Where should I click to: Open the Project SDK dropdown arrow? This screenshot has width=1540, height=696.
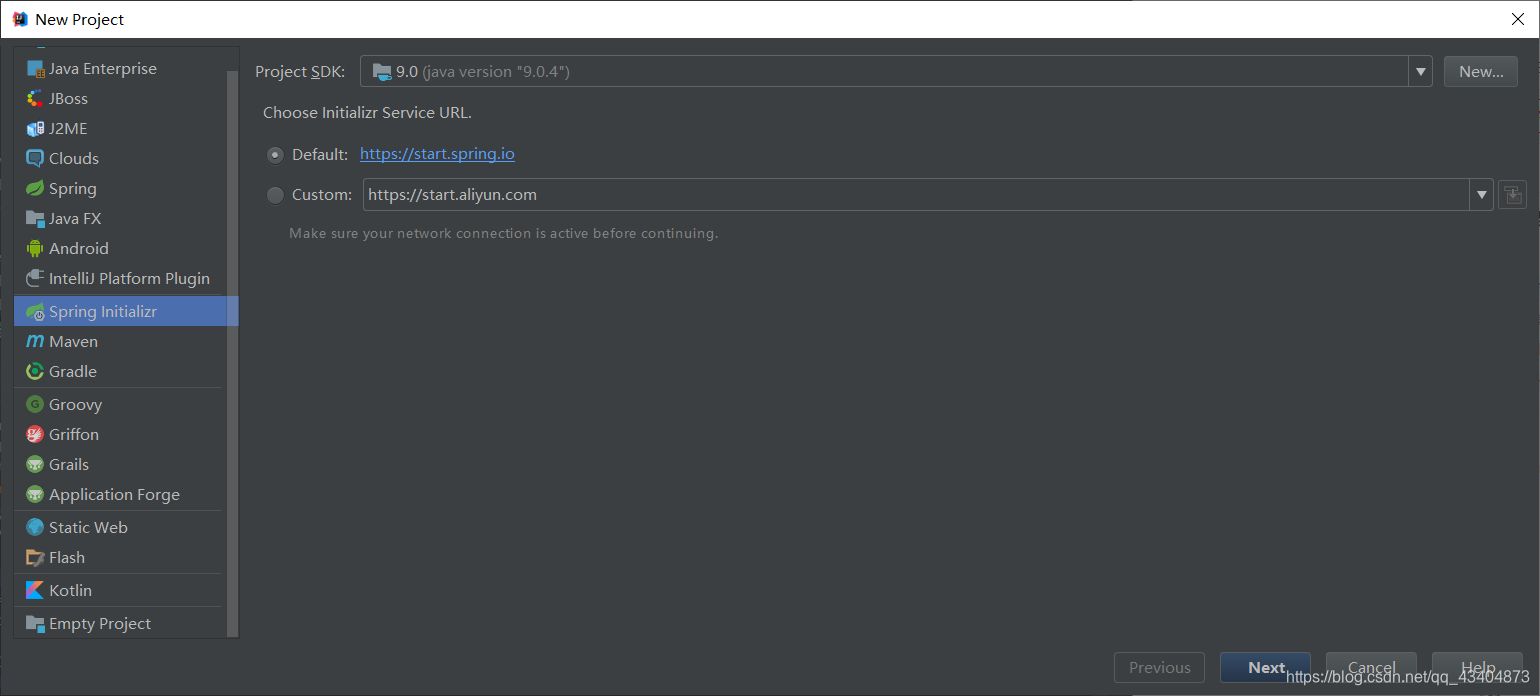click(x=1420, y=72)
